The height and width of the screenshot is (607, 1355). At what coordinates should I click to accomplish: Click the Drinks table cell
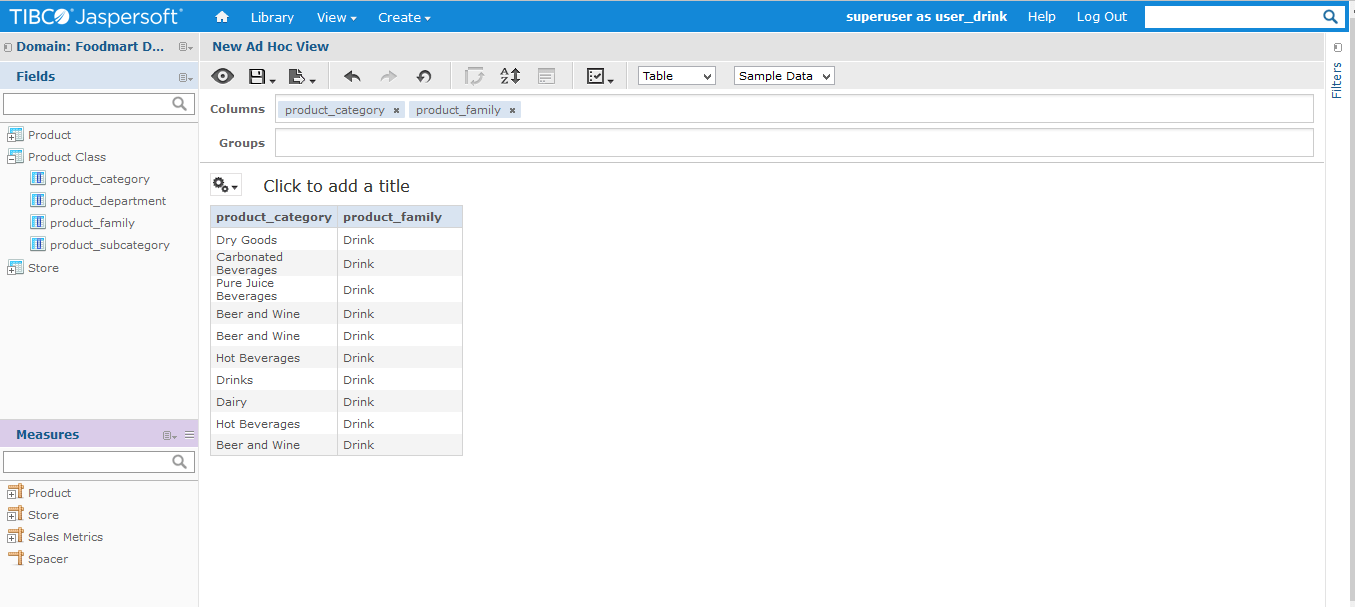pos(274,380)
